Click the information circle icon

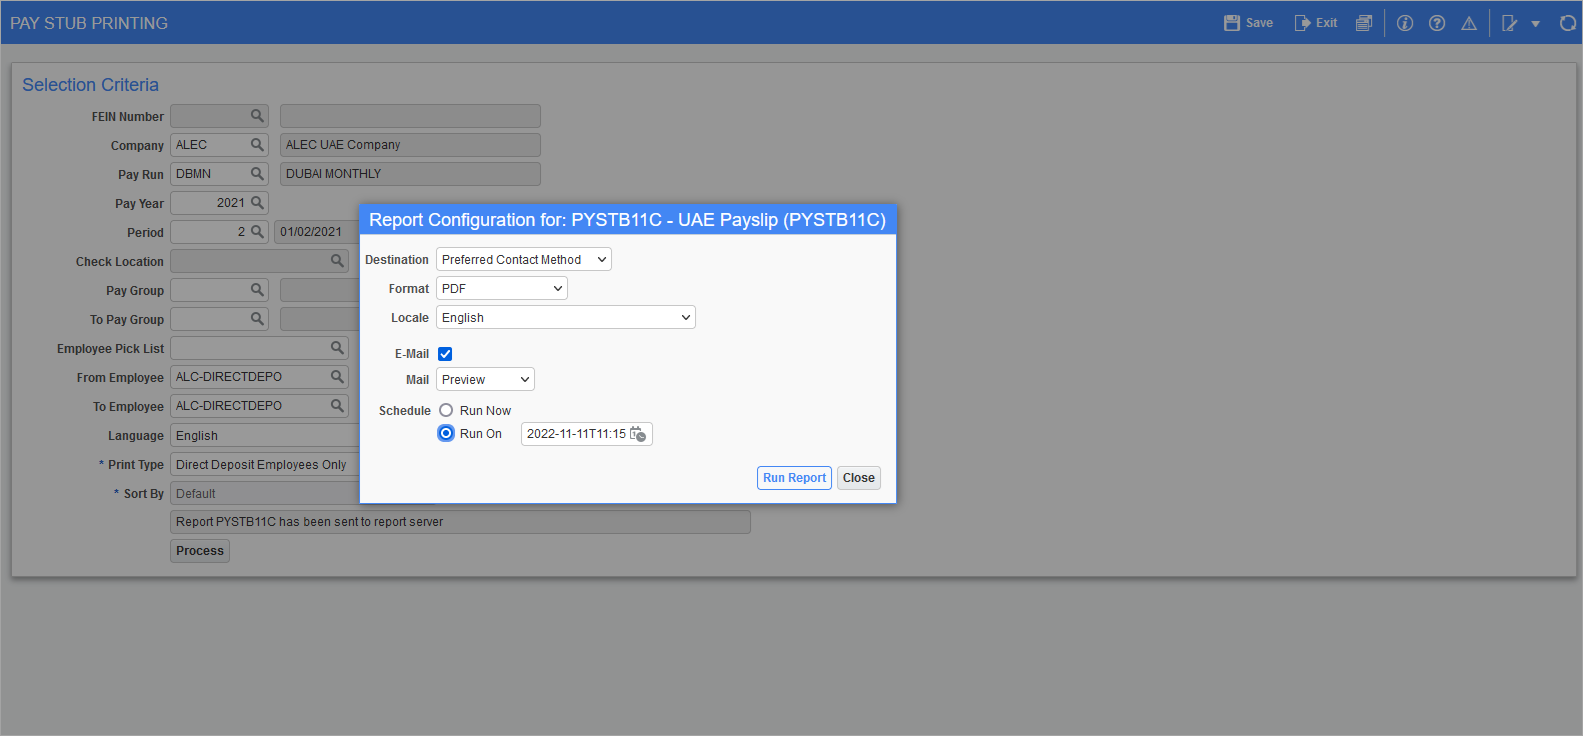[1405, 23]
